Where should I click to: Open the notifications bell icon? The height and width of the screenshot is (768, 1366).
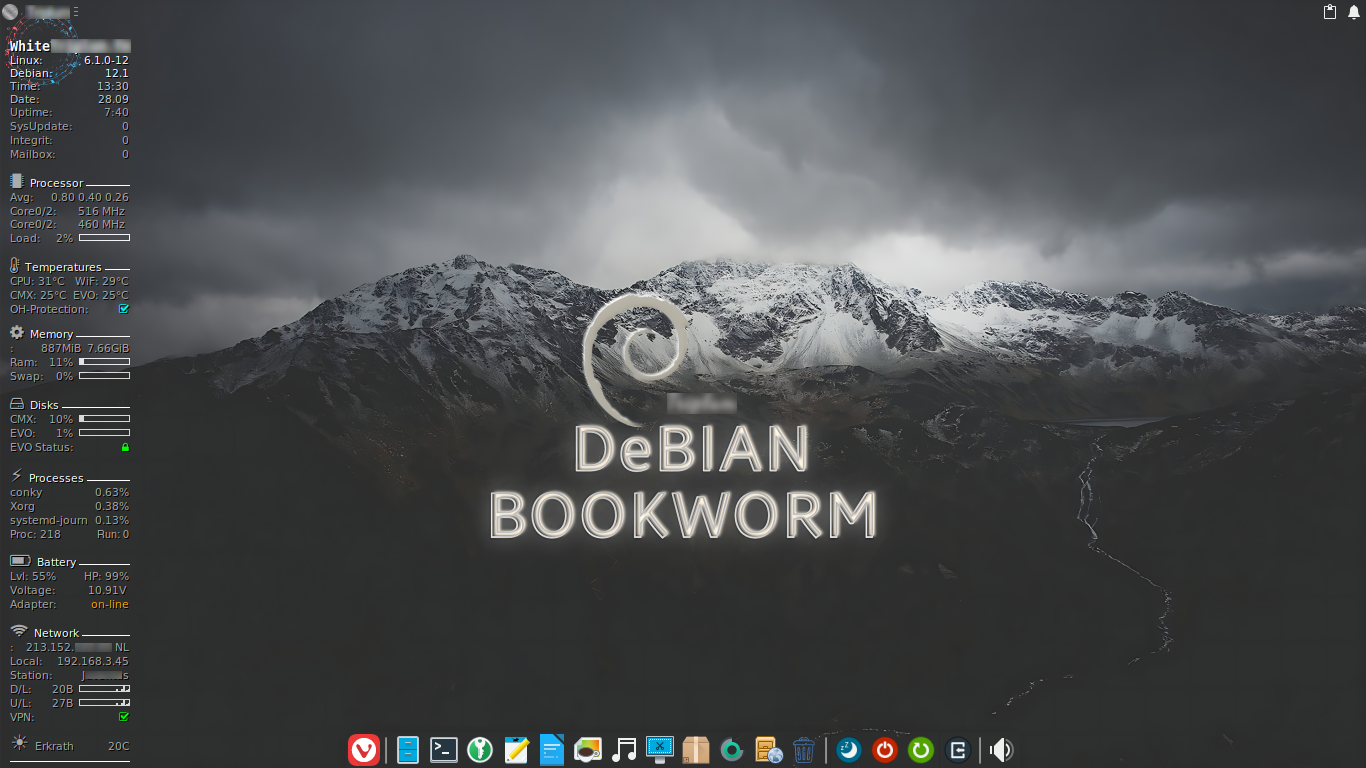point(1354,12)
